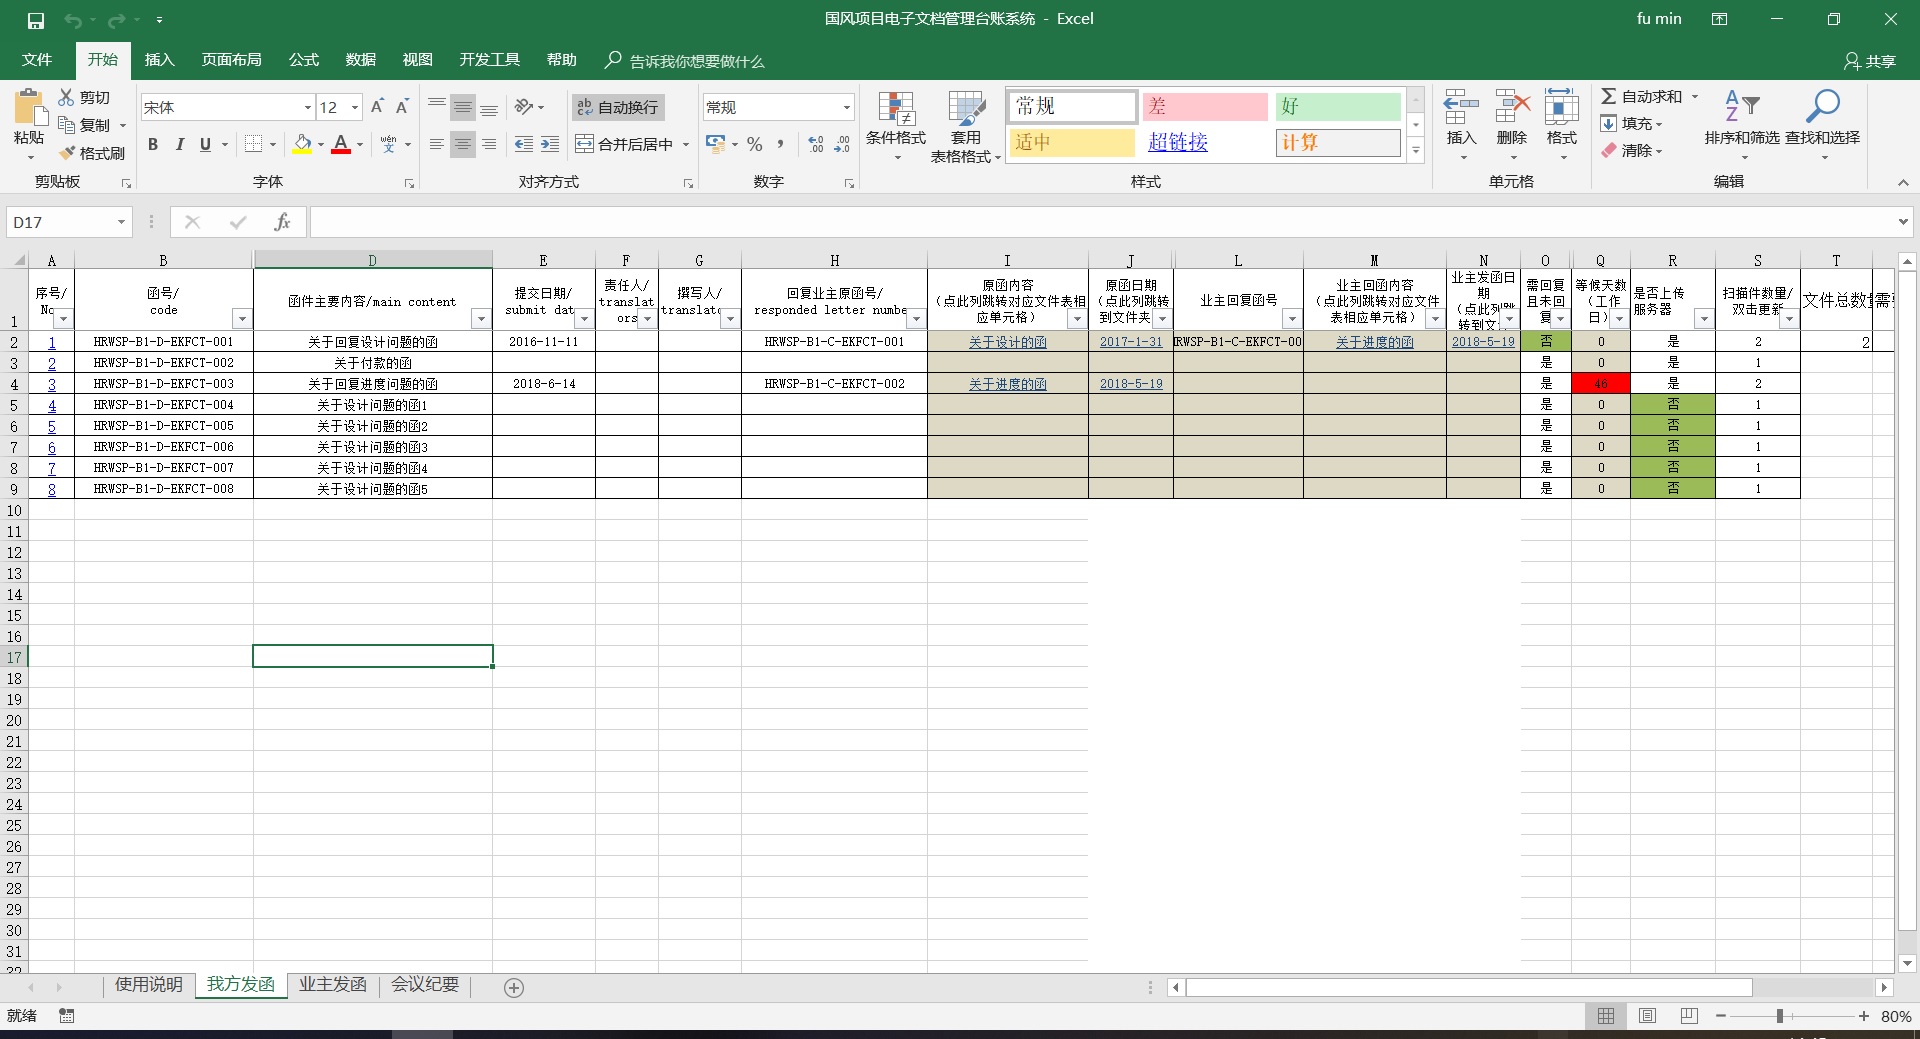Switch to 业主发函 sheet tab
1920x1039 pixels.
pyautogui.click(x=333, y=985)
